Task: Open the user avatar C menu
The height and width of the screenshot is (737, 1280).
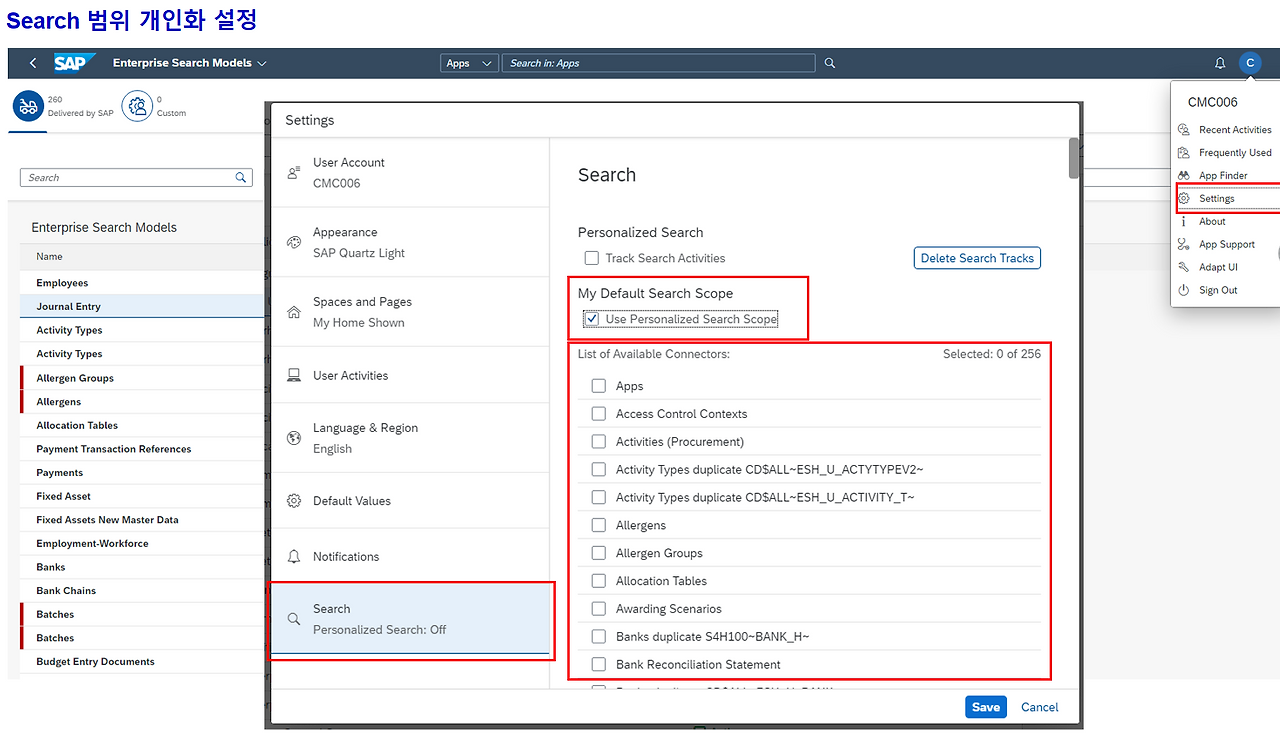Action: pos(1250,63)
